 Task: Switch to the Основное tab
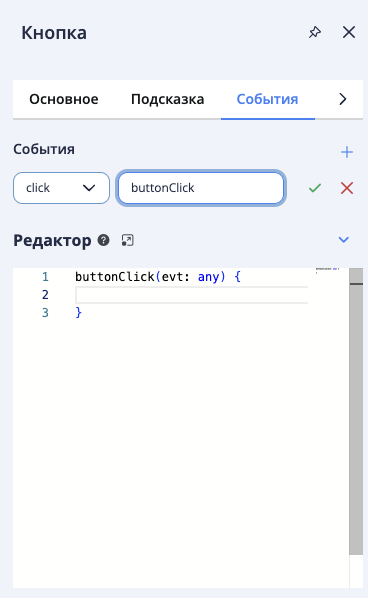(64, 99)
